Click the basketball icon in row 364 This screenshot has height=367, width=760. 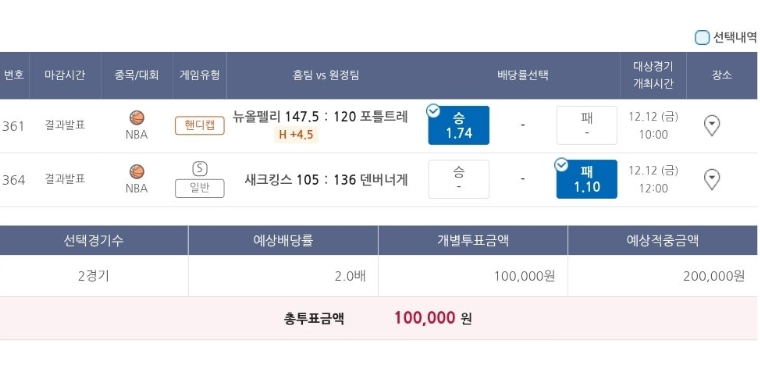pos(137,172)
